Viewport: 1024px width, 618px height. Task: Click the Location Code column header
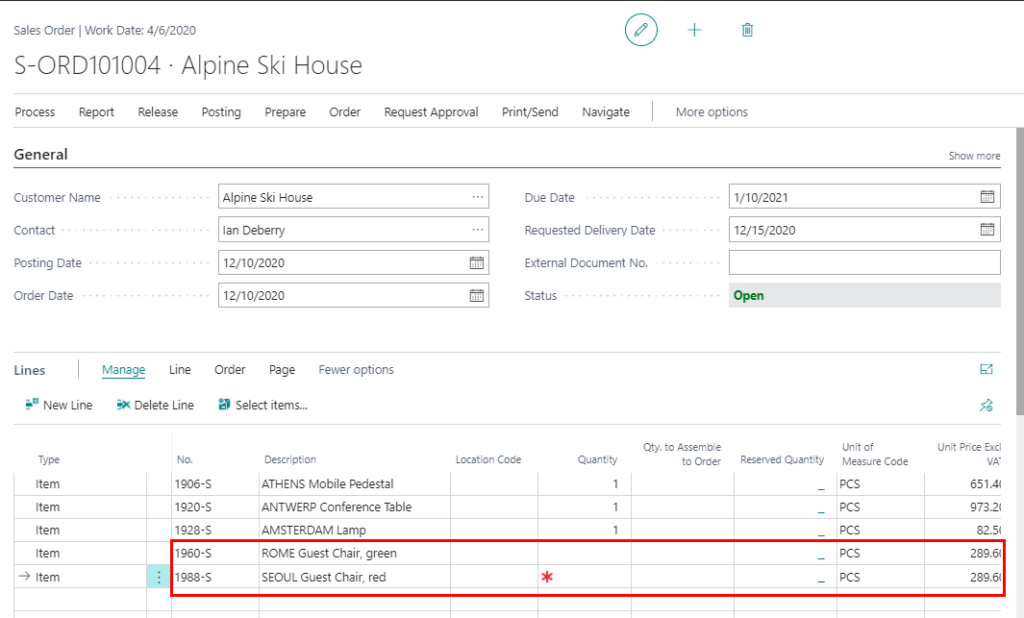(x=488, y=459)
